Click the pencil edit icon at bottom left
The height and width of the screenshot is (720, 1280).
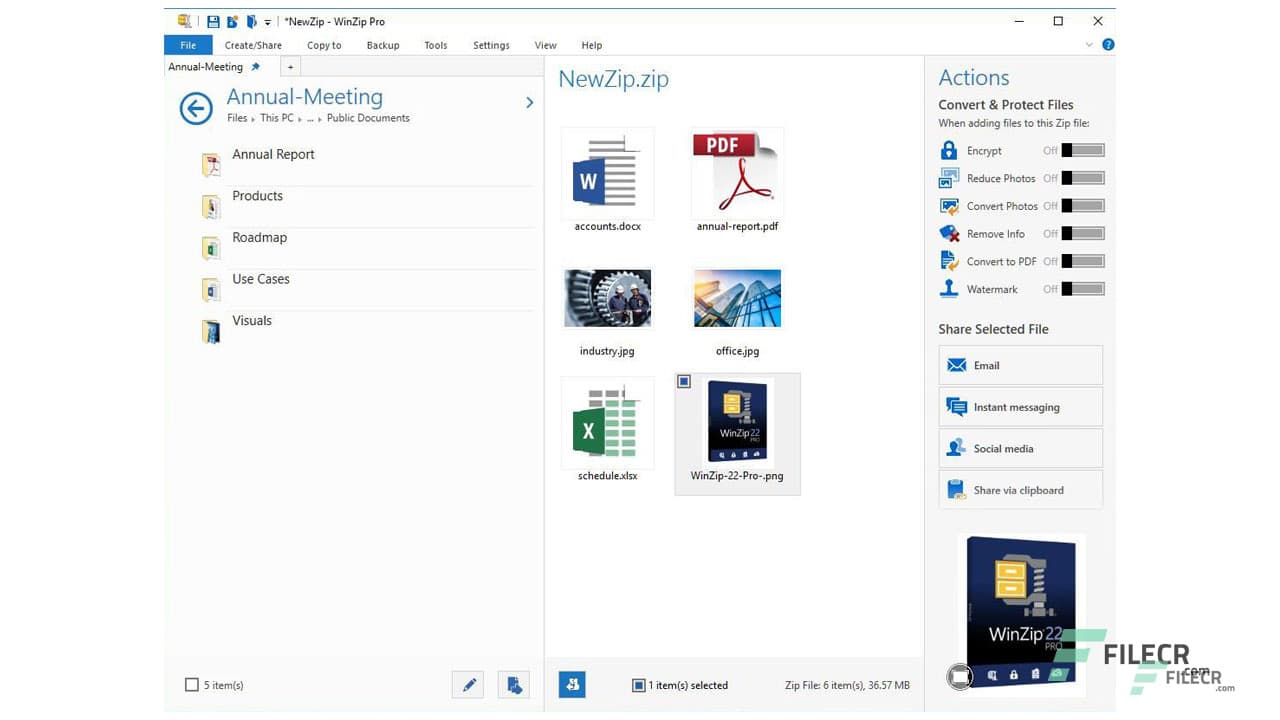tap(467, 684)
